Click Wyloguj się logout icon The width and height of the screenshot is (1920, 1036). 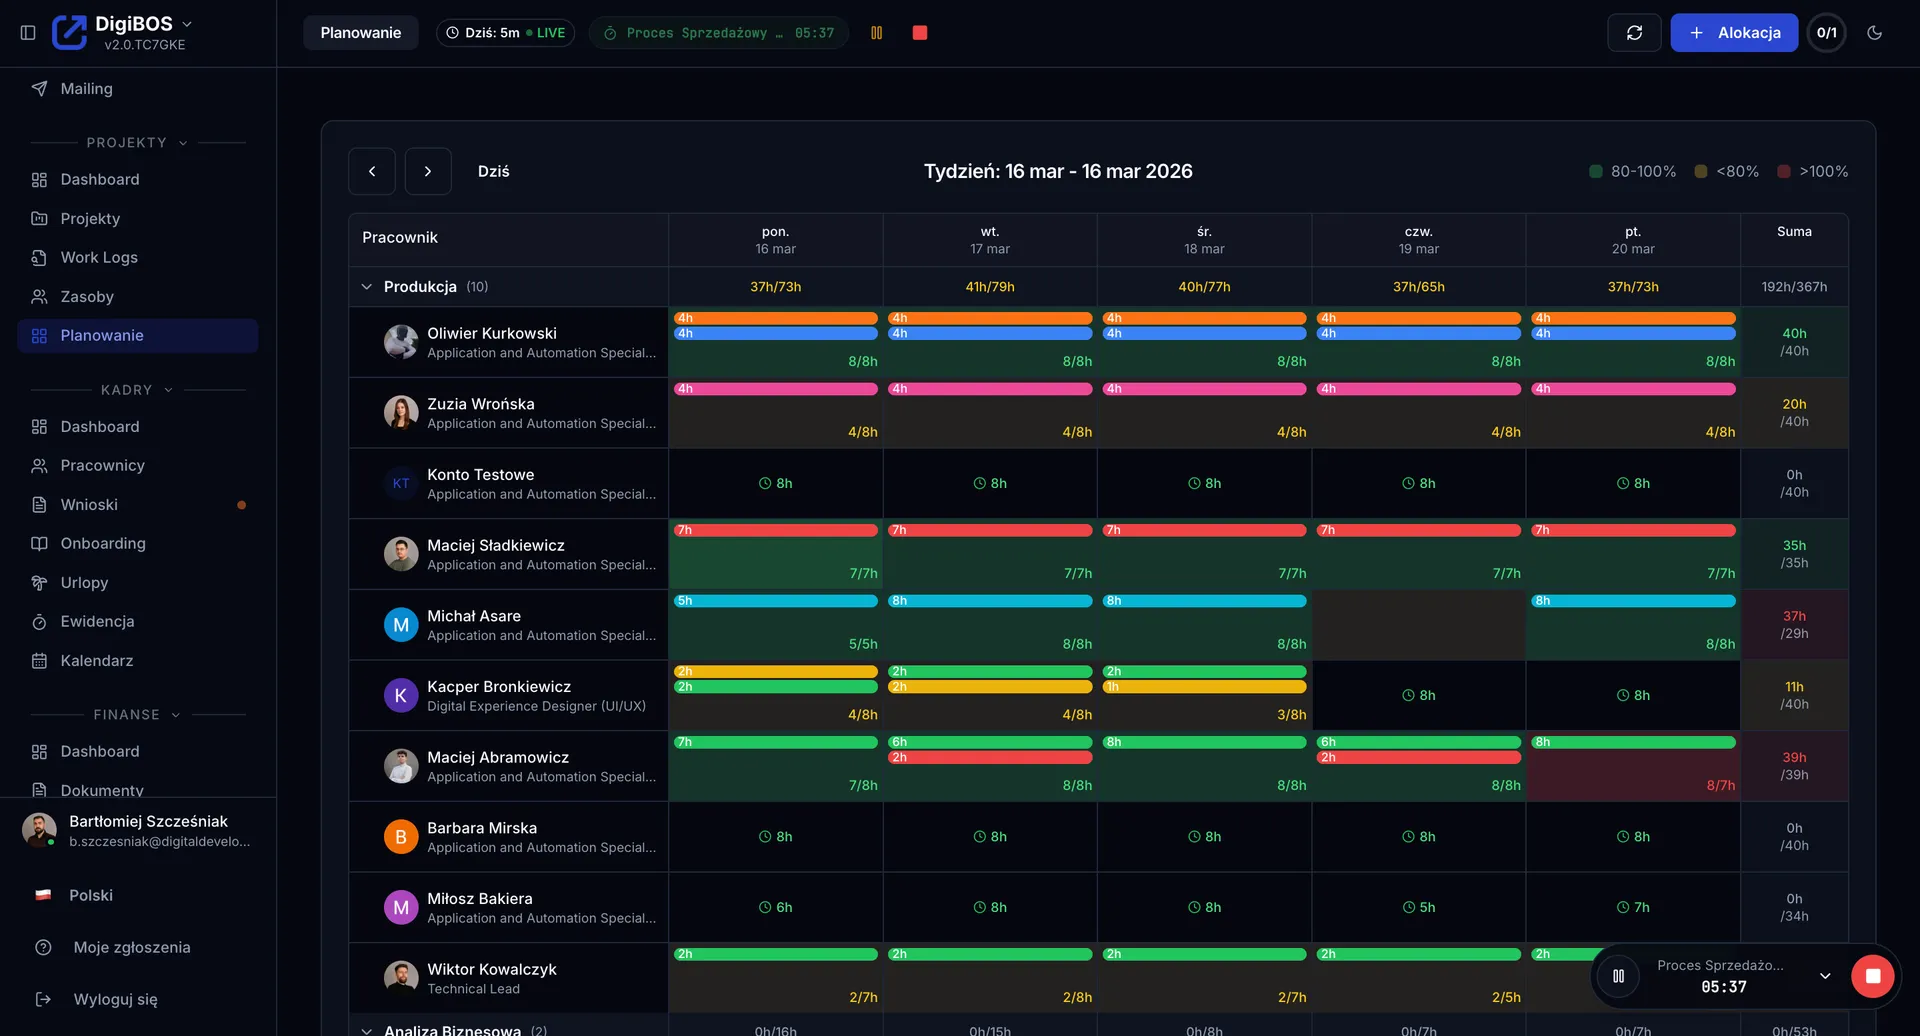pos(43,999)
